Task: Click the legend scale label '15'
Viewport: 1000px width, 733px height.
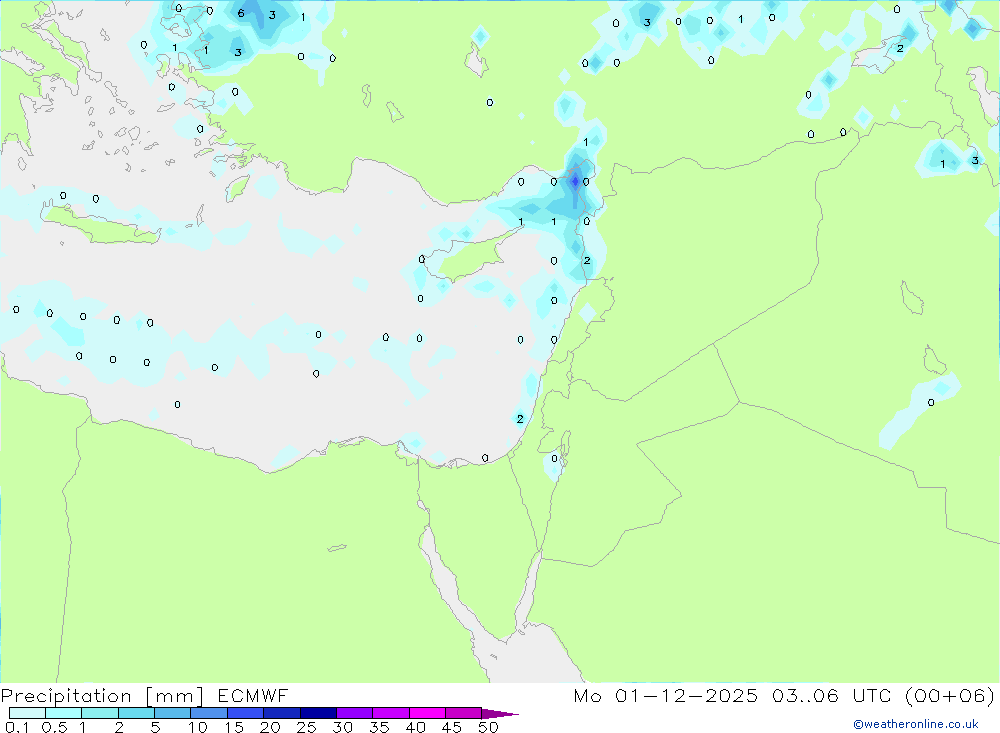Action: click(x=234, y=727)
